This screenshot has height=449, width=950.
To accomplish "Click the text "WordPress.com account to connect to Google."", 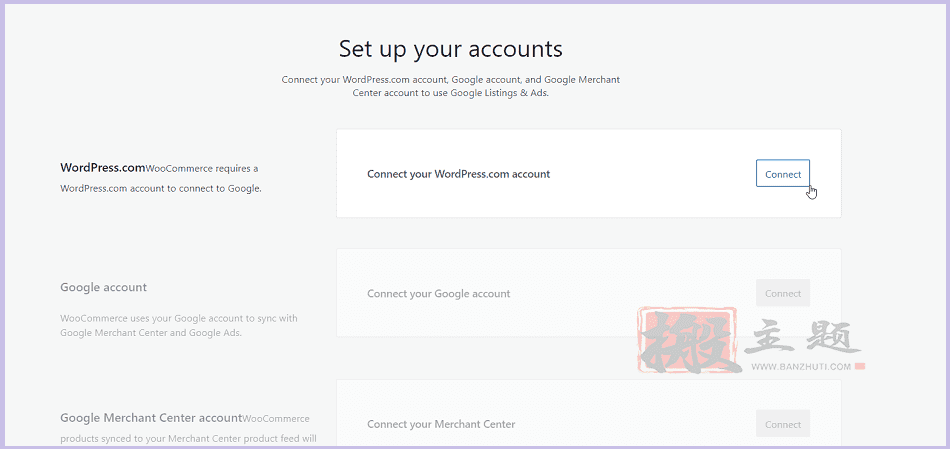I will 161,188.
